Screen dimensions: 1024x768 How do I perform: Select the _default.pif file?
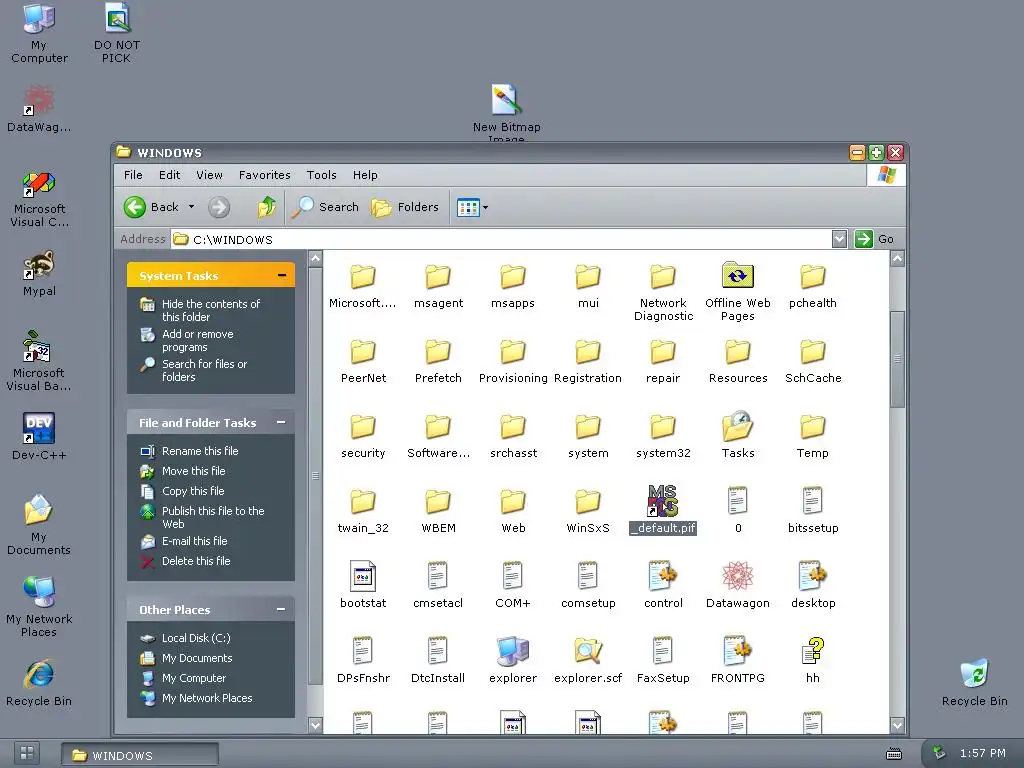(663, 510)
